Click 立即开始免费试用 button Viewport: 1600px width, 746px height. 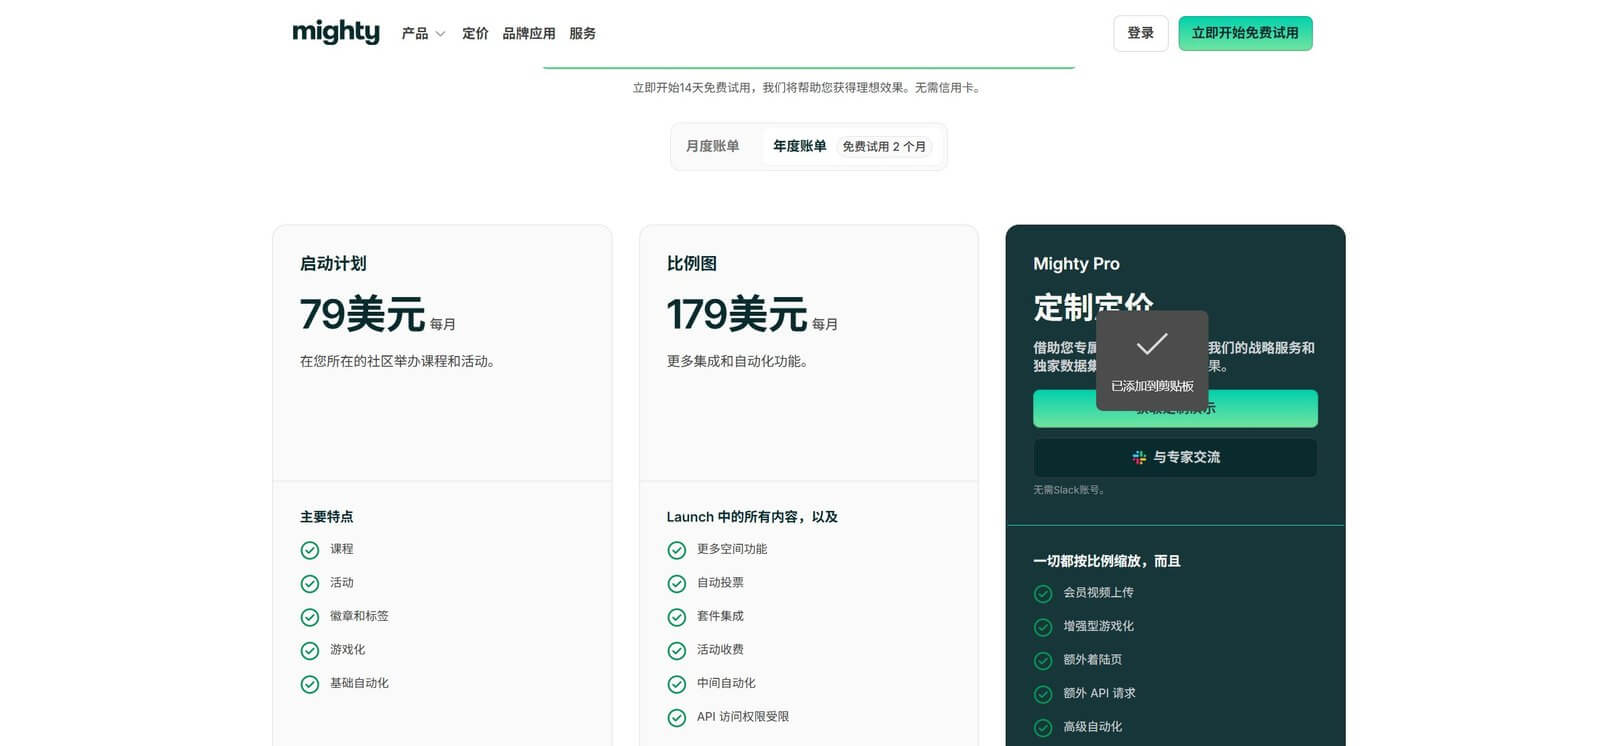coord(1245,33)
